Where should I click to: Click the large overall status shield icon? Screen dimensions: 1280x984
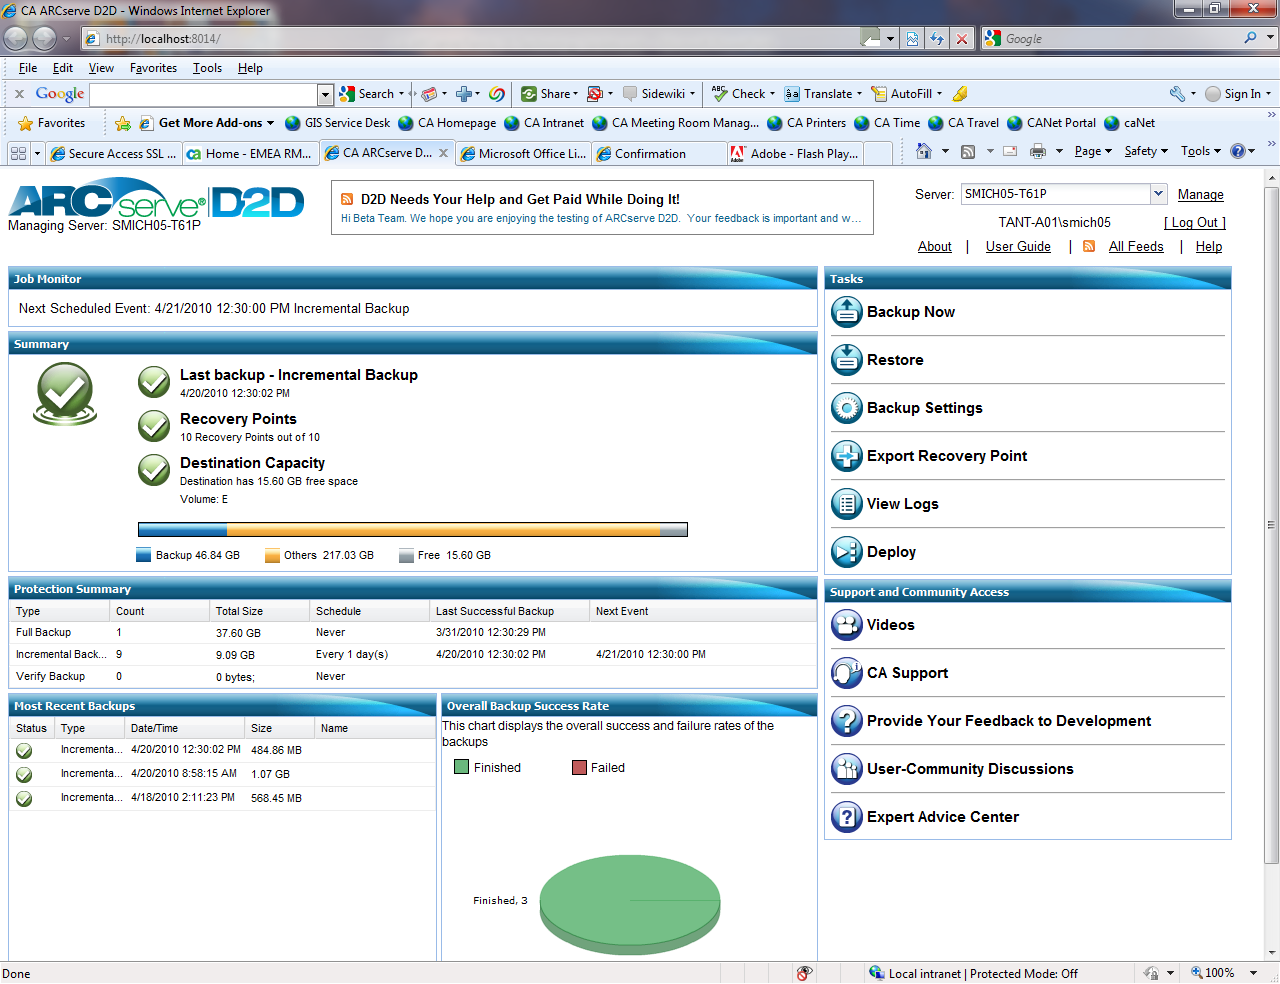[x=65, y=394]
